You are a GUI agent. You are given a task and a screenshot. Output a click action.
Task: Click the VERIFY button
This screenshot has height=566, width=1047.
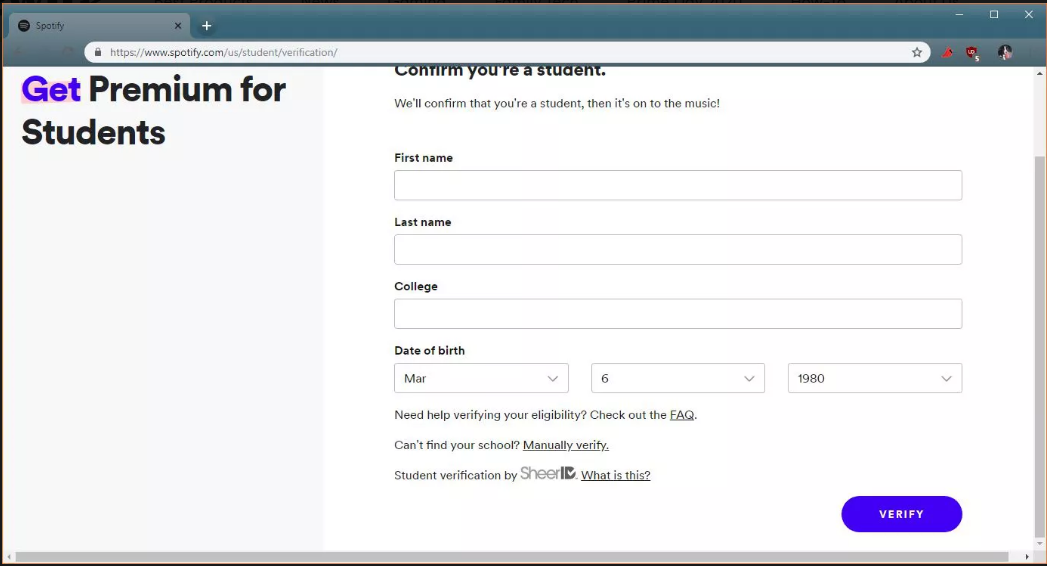901,514
